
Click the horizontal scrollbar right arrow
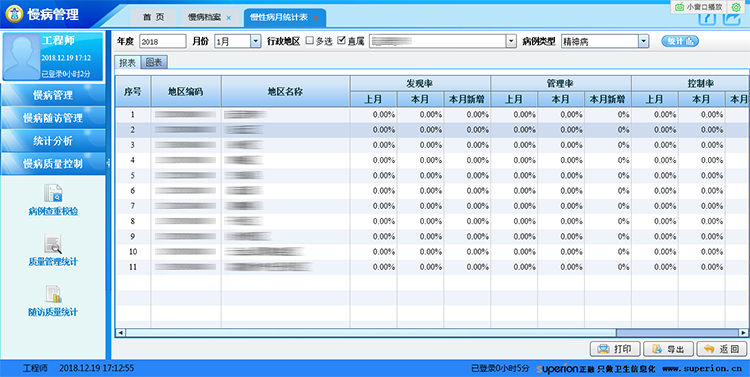pyautogui.click(x=743, y=333)
